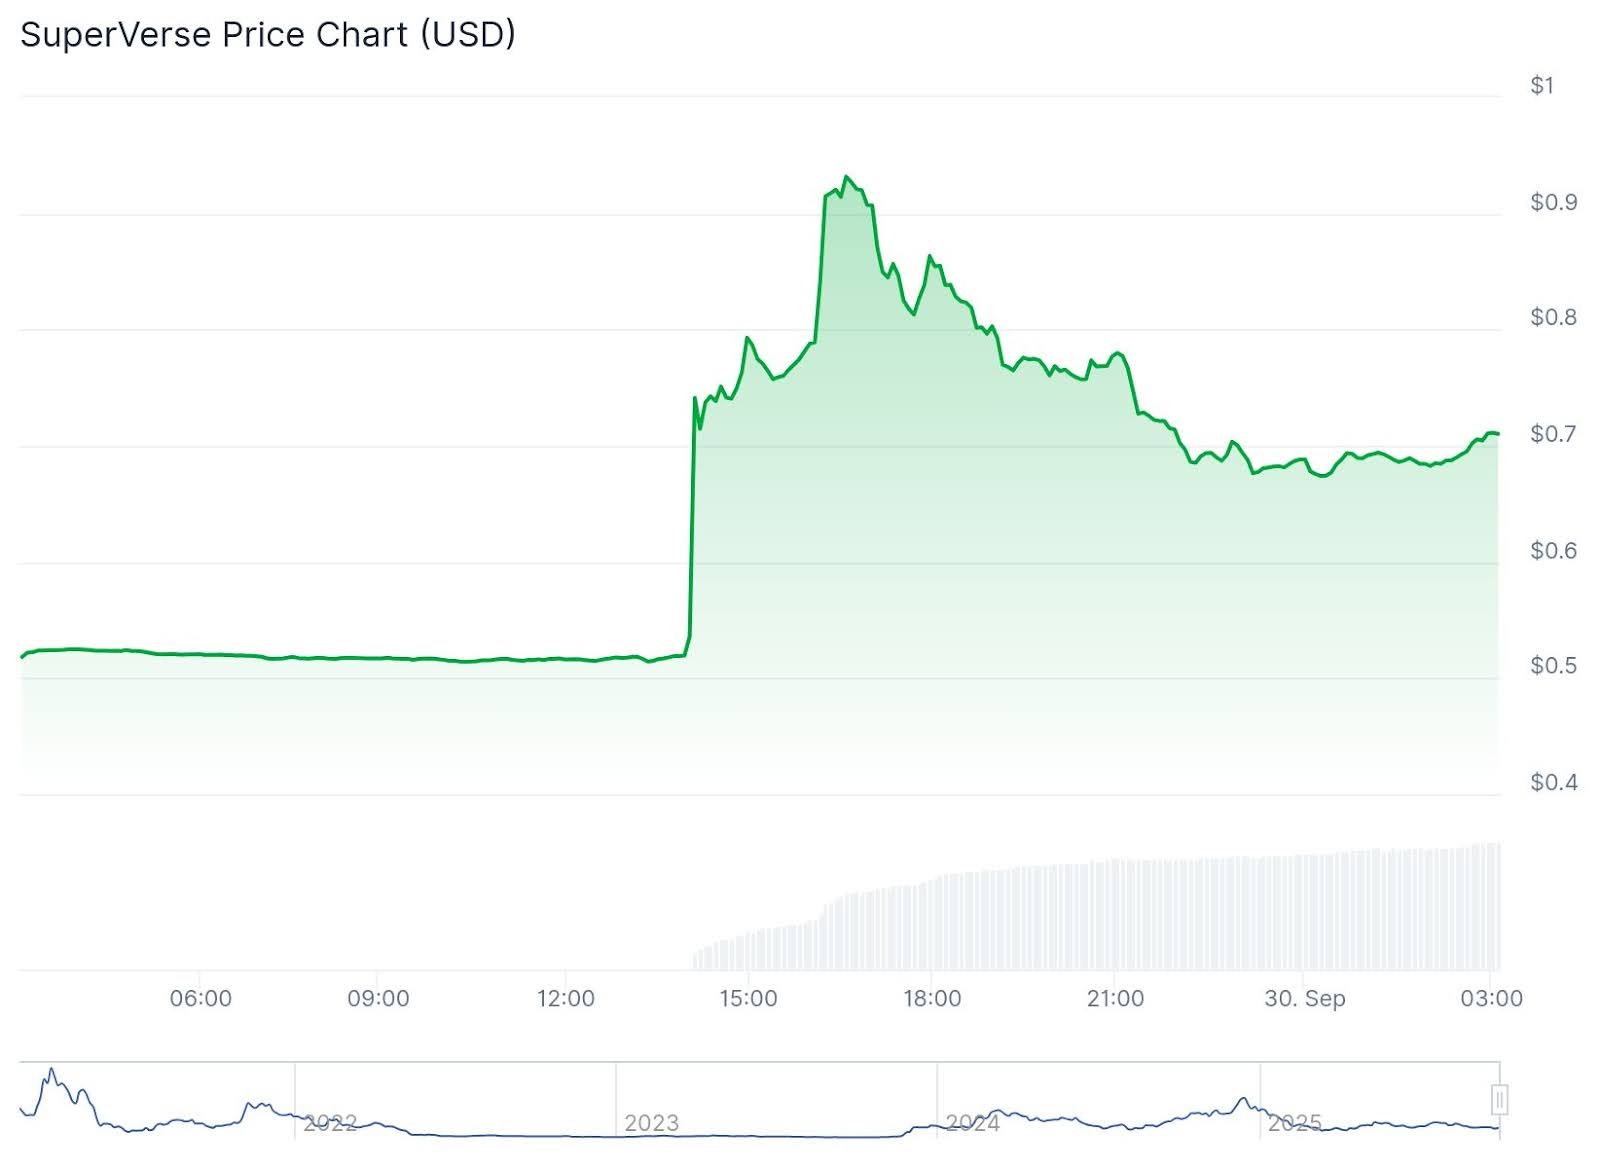Image resolution: width=1600 pixels, height=1168 pixels.
Task: Click the 06:00 time axis label
Action: [200, 998]
